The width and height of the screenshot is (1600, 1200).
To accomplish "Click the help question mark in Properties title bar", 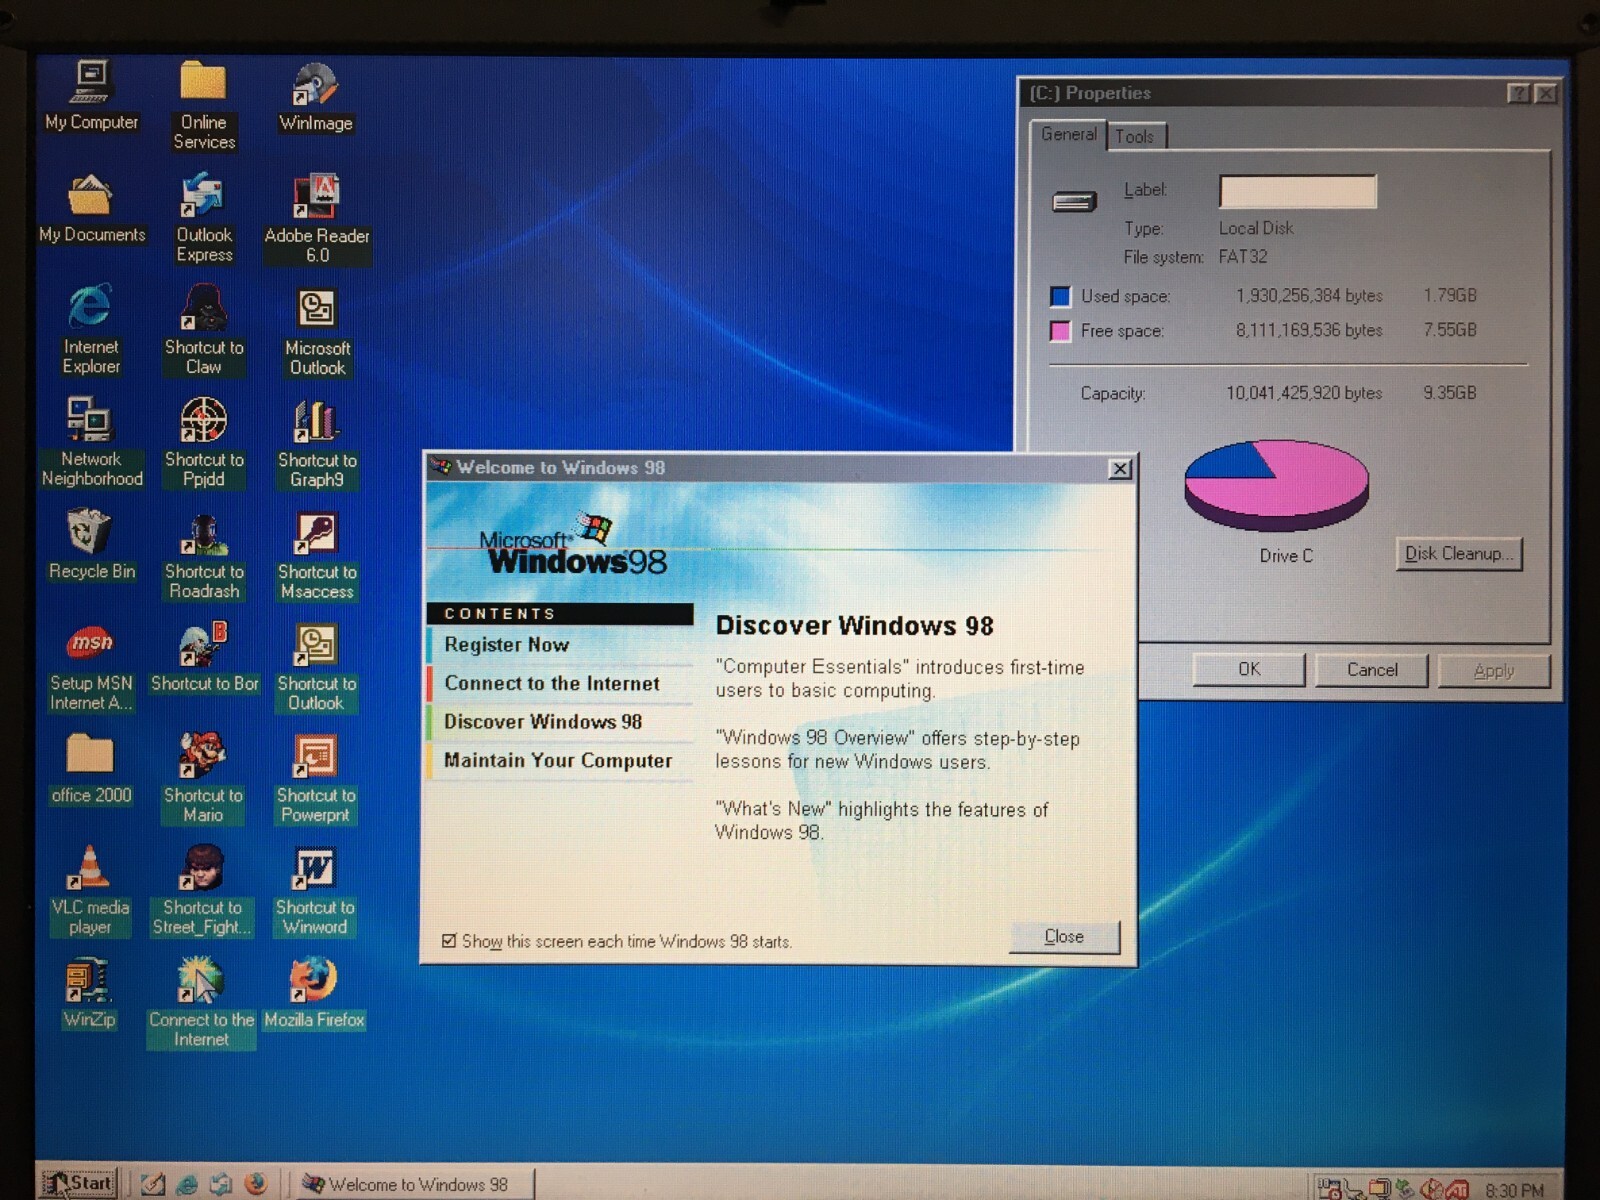I will click(1518, 93).
